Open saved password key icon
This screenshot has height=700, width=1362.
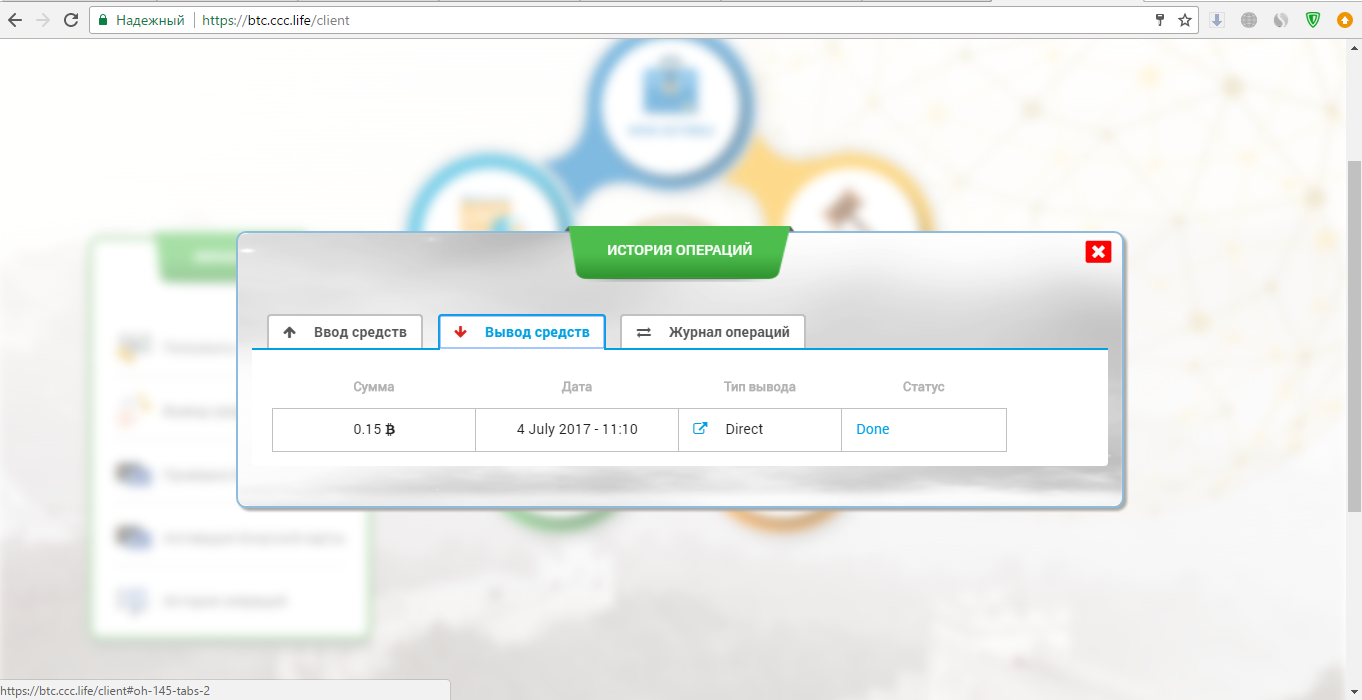1160,20
